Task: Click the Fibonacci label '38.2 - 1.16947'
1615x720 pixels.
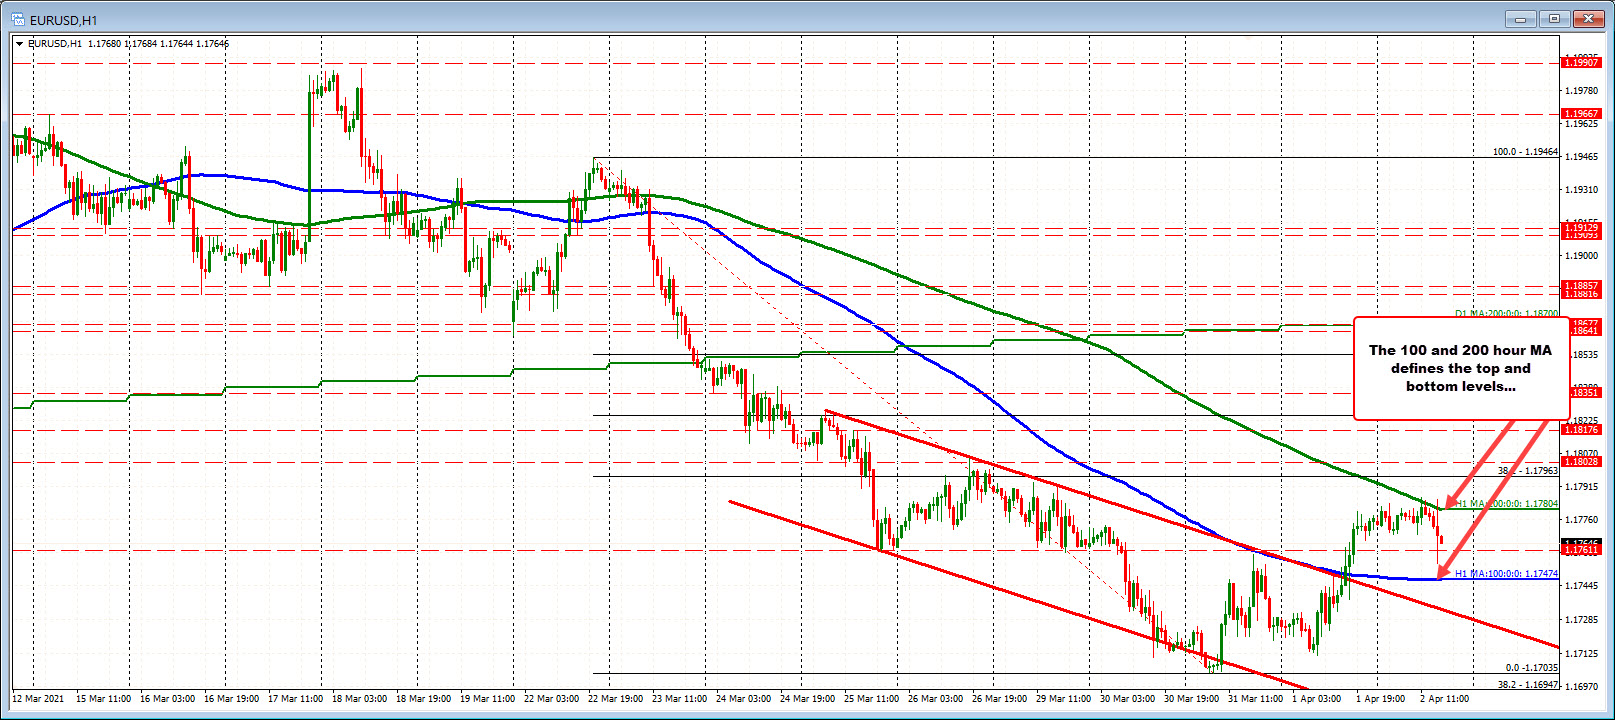Action: click(1527, 685)
